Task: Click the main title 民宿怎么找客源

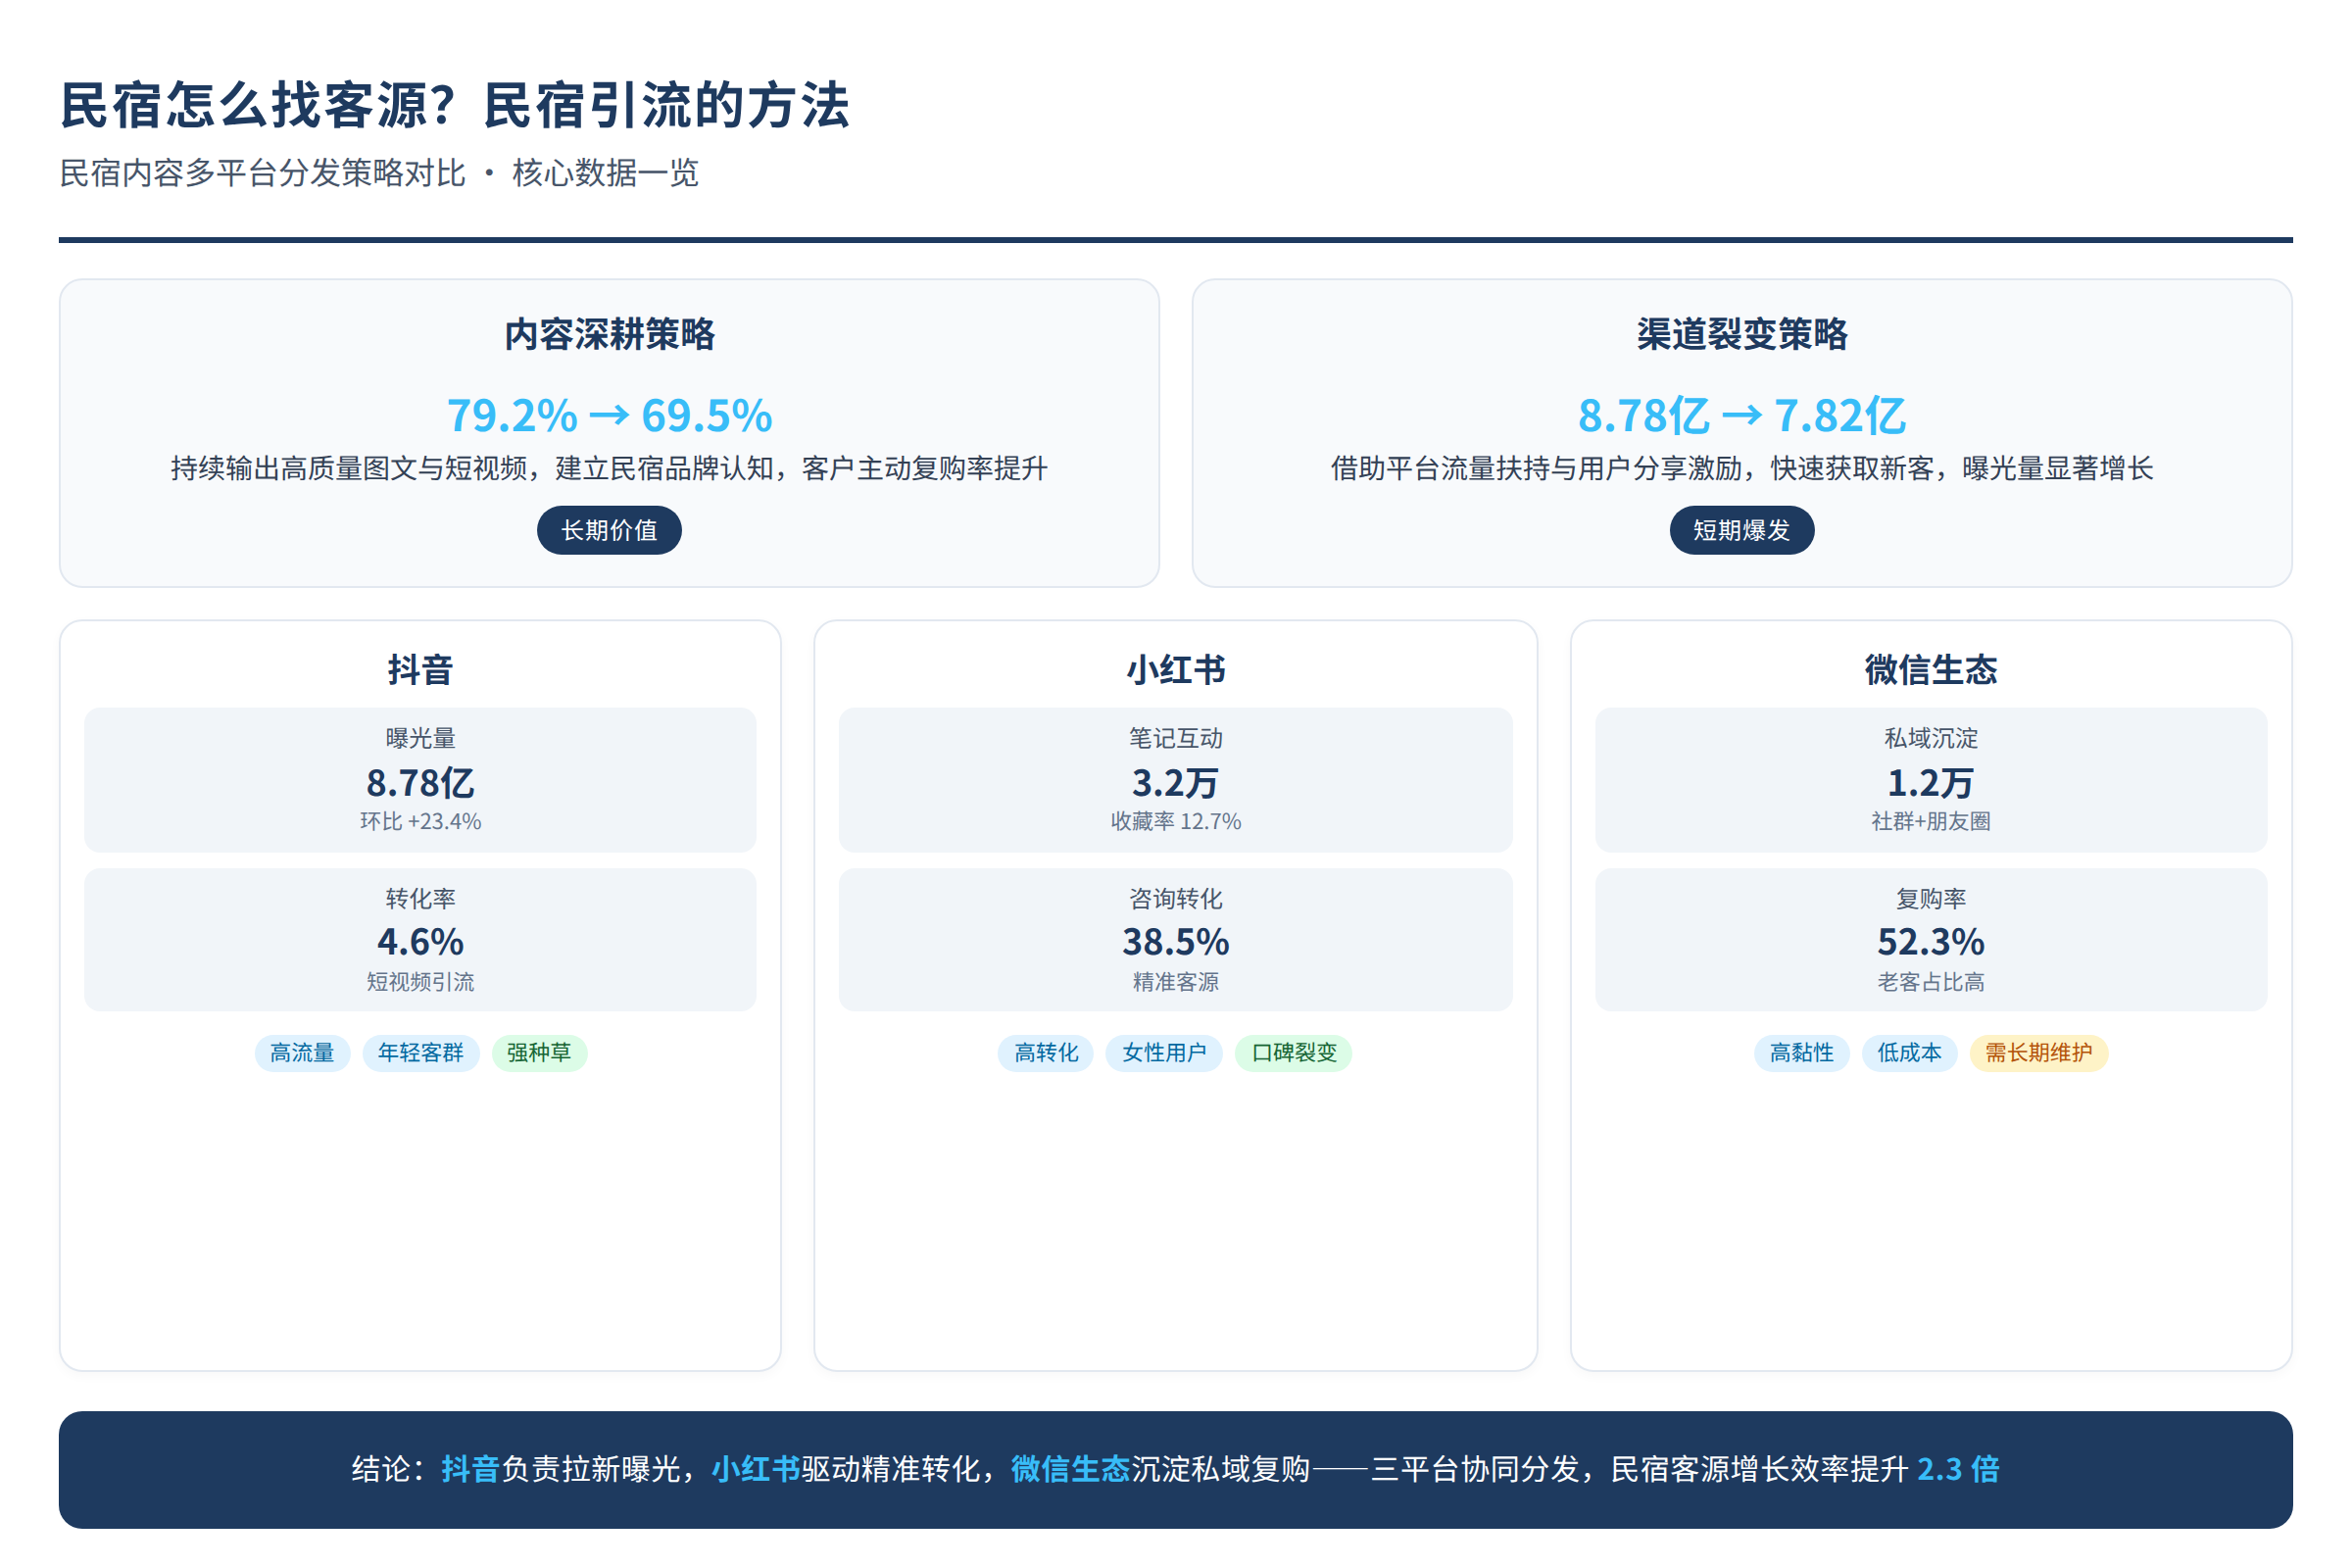Action: click(455, 105)
